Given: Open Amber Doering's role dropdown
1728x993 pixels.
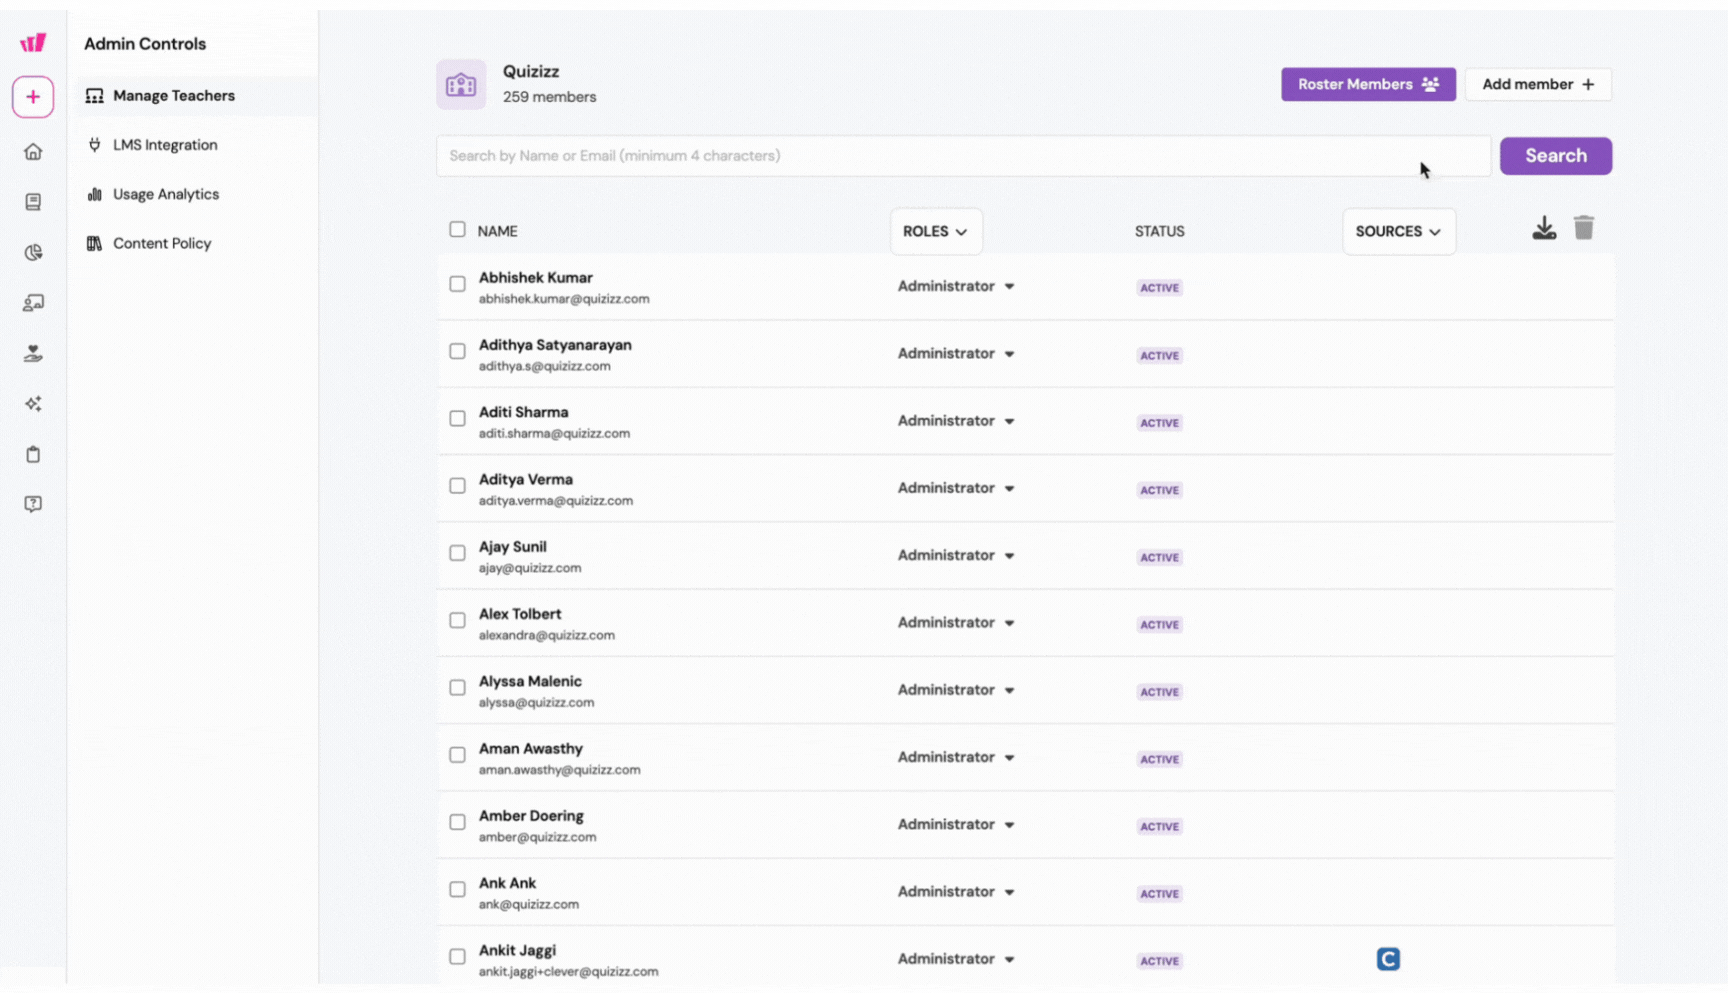Looking at the screenshot, I should point(956,824).
